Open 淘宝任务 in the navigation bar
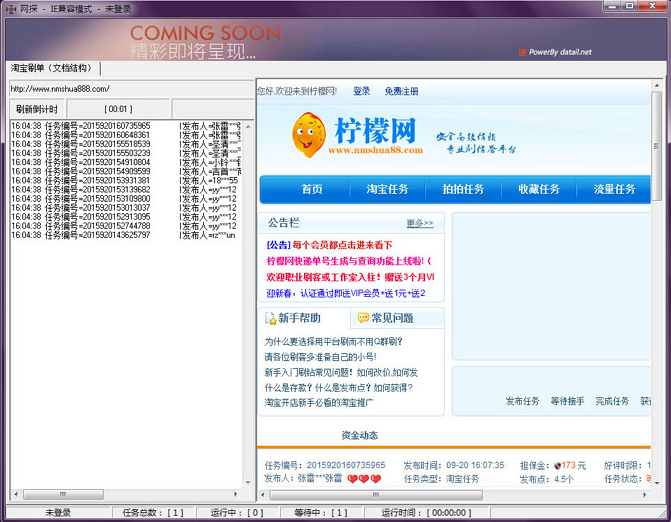Viewport: 671px width, 522px height. click(387, 189)
